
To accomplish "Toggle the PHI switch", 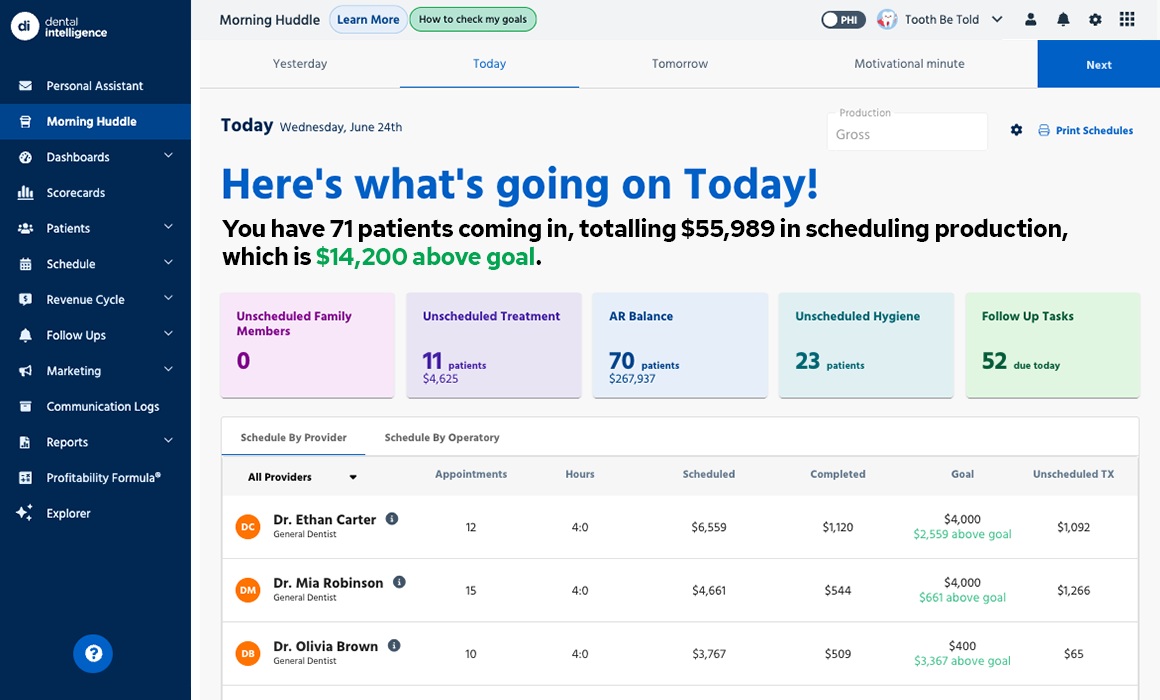I will click(x=843, y=20).
